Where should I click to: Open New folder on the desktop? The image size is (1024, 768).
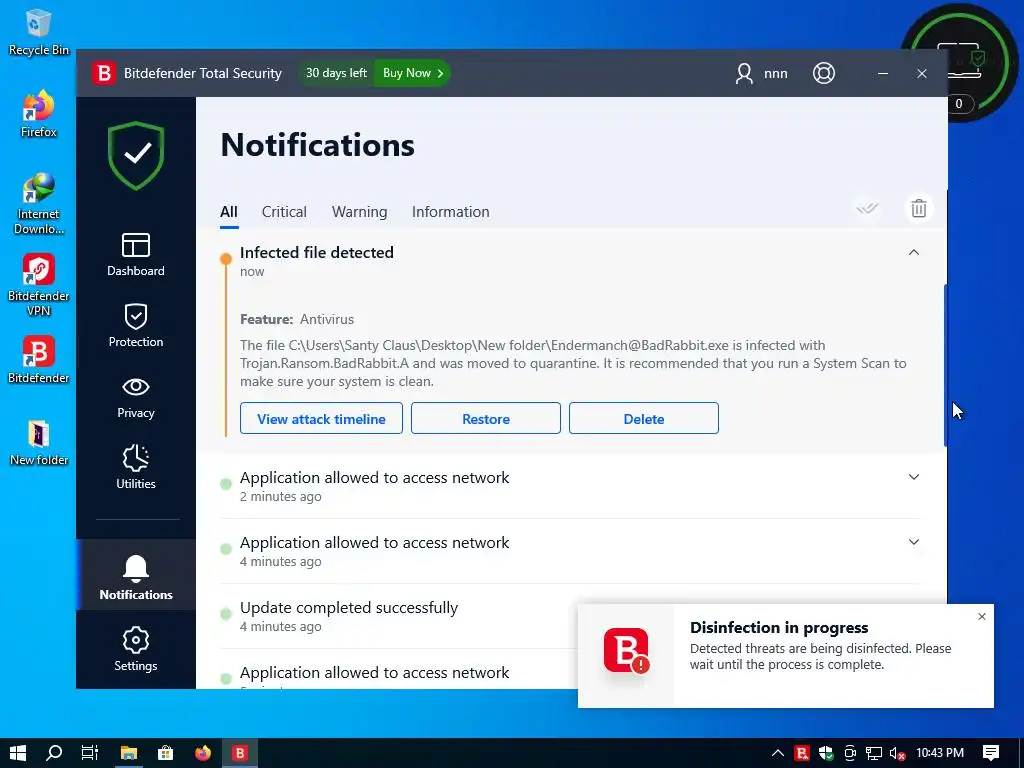coord(39,442)
